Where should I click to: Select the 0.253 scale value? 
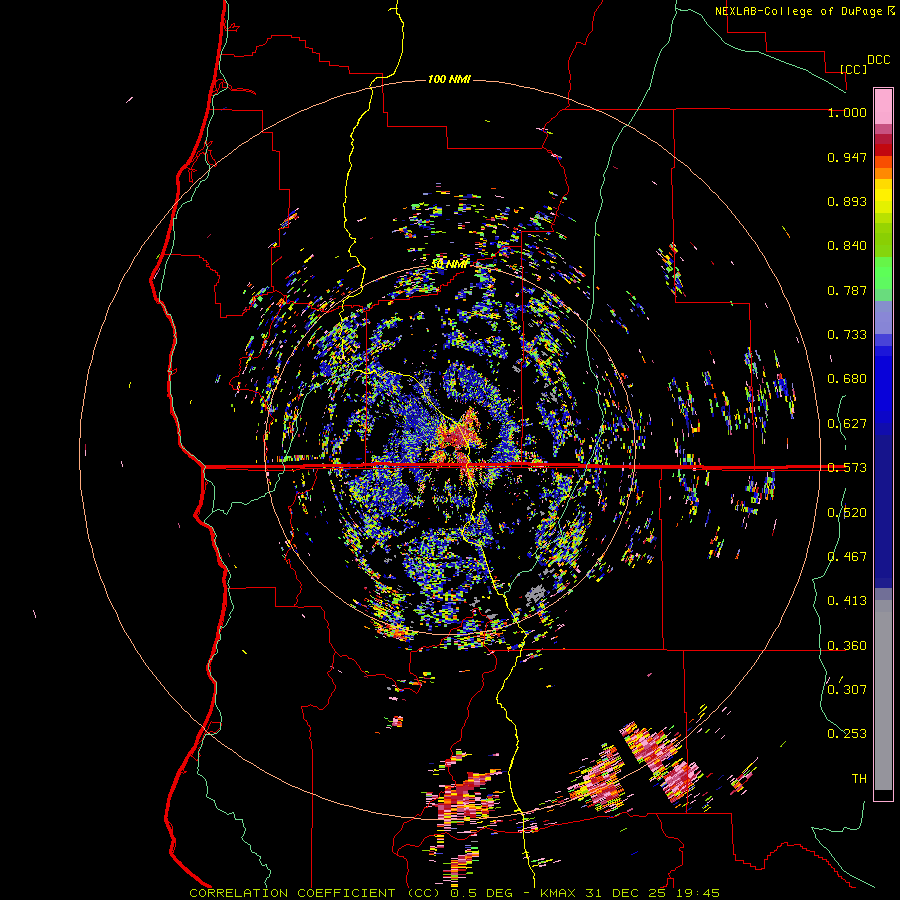(x=847, y=734)
